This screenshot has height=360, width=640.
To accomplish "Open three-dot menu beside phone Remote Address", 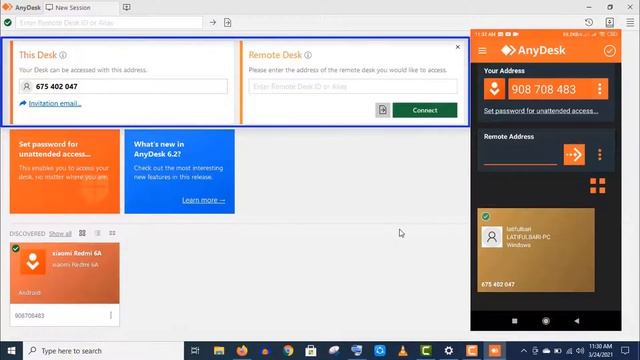I will pyautogui.click(x=600, y=154).
